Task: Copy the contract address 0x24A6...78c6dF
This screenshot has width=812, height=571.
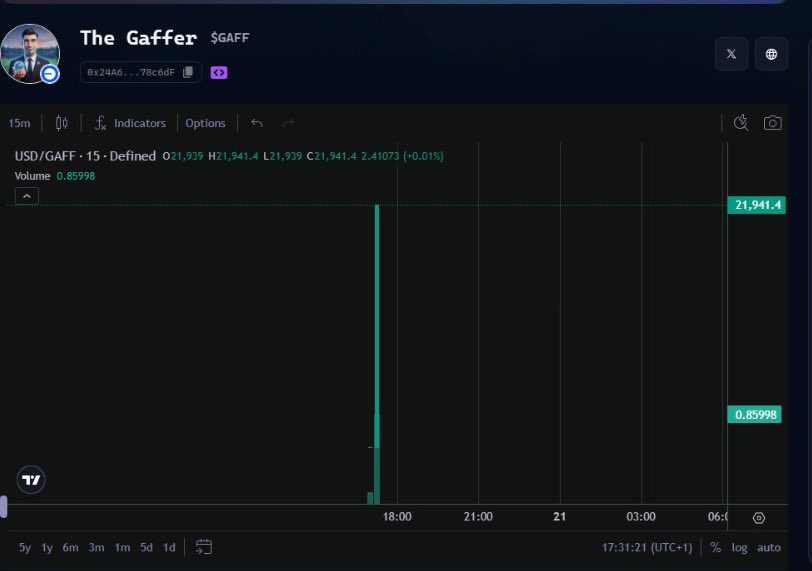Action: click(x=188, y=72)
